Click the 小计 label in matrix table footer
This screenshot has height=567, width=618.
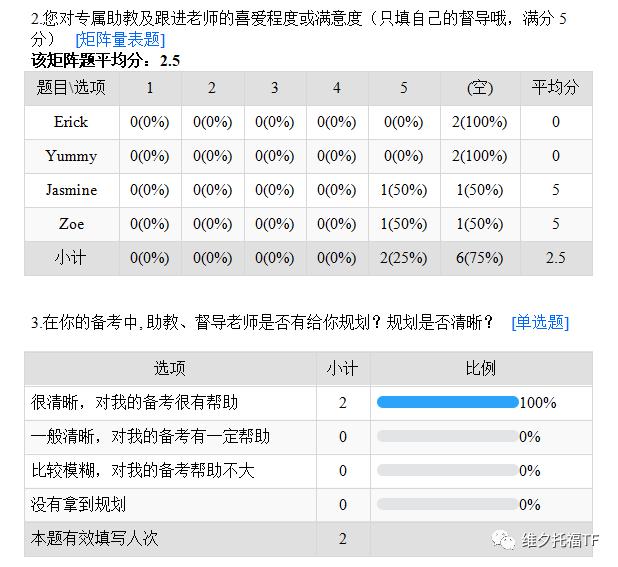coord(71,258)
